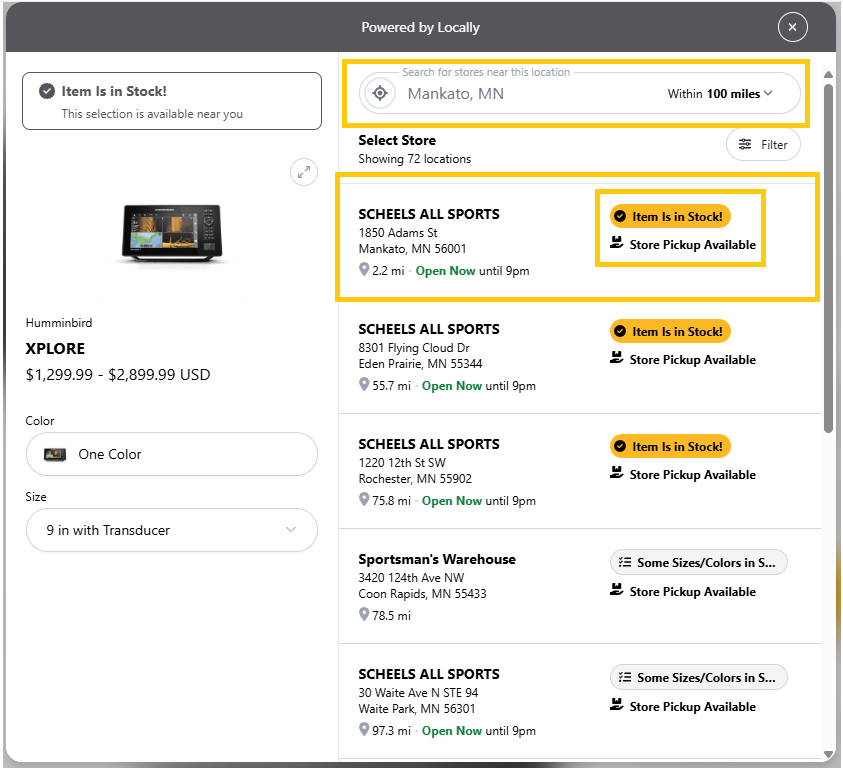Open the Filter options
The image size is (843, 775).
(x=763, y=145)
